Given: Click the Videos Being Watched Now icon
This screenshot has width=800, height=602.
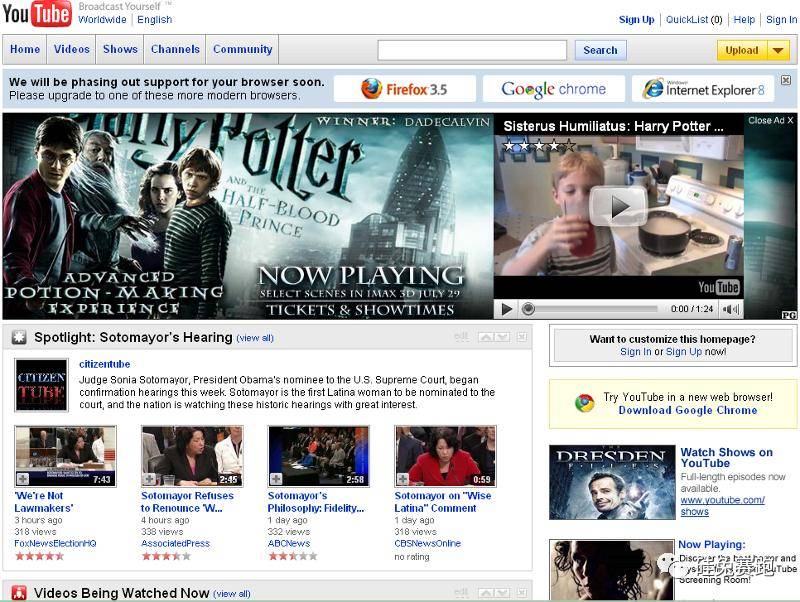Looking at the screenshot, I should click(x=19, y=593).
